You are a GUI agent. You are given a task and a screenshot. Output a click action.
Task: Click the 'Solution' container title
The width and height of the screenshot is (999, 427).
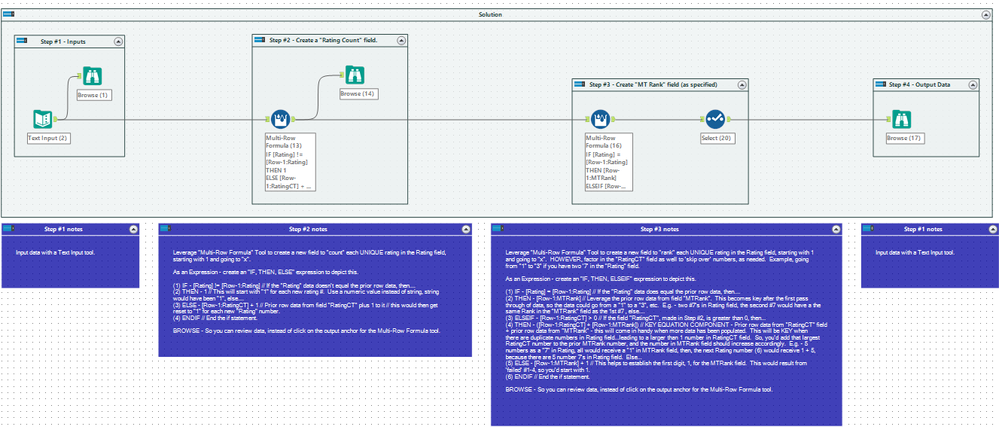pos(491,14)
